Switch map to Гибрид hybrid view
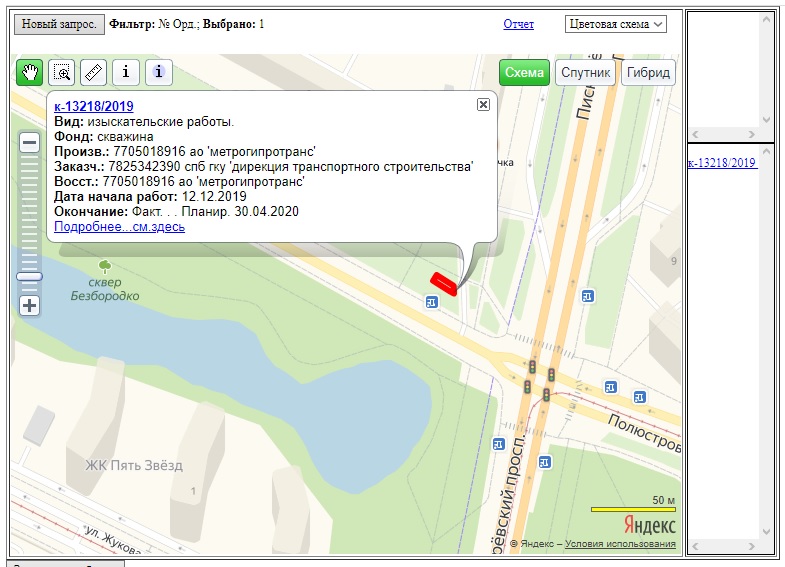 click(x=648, y=72)
